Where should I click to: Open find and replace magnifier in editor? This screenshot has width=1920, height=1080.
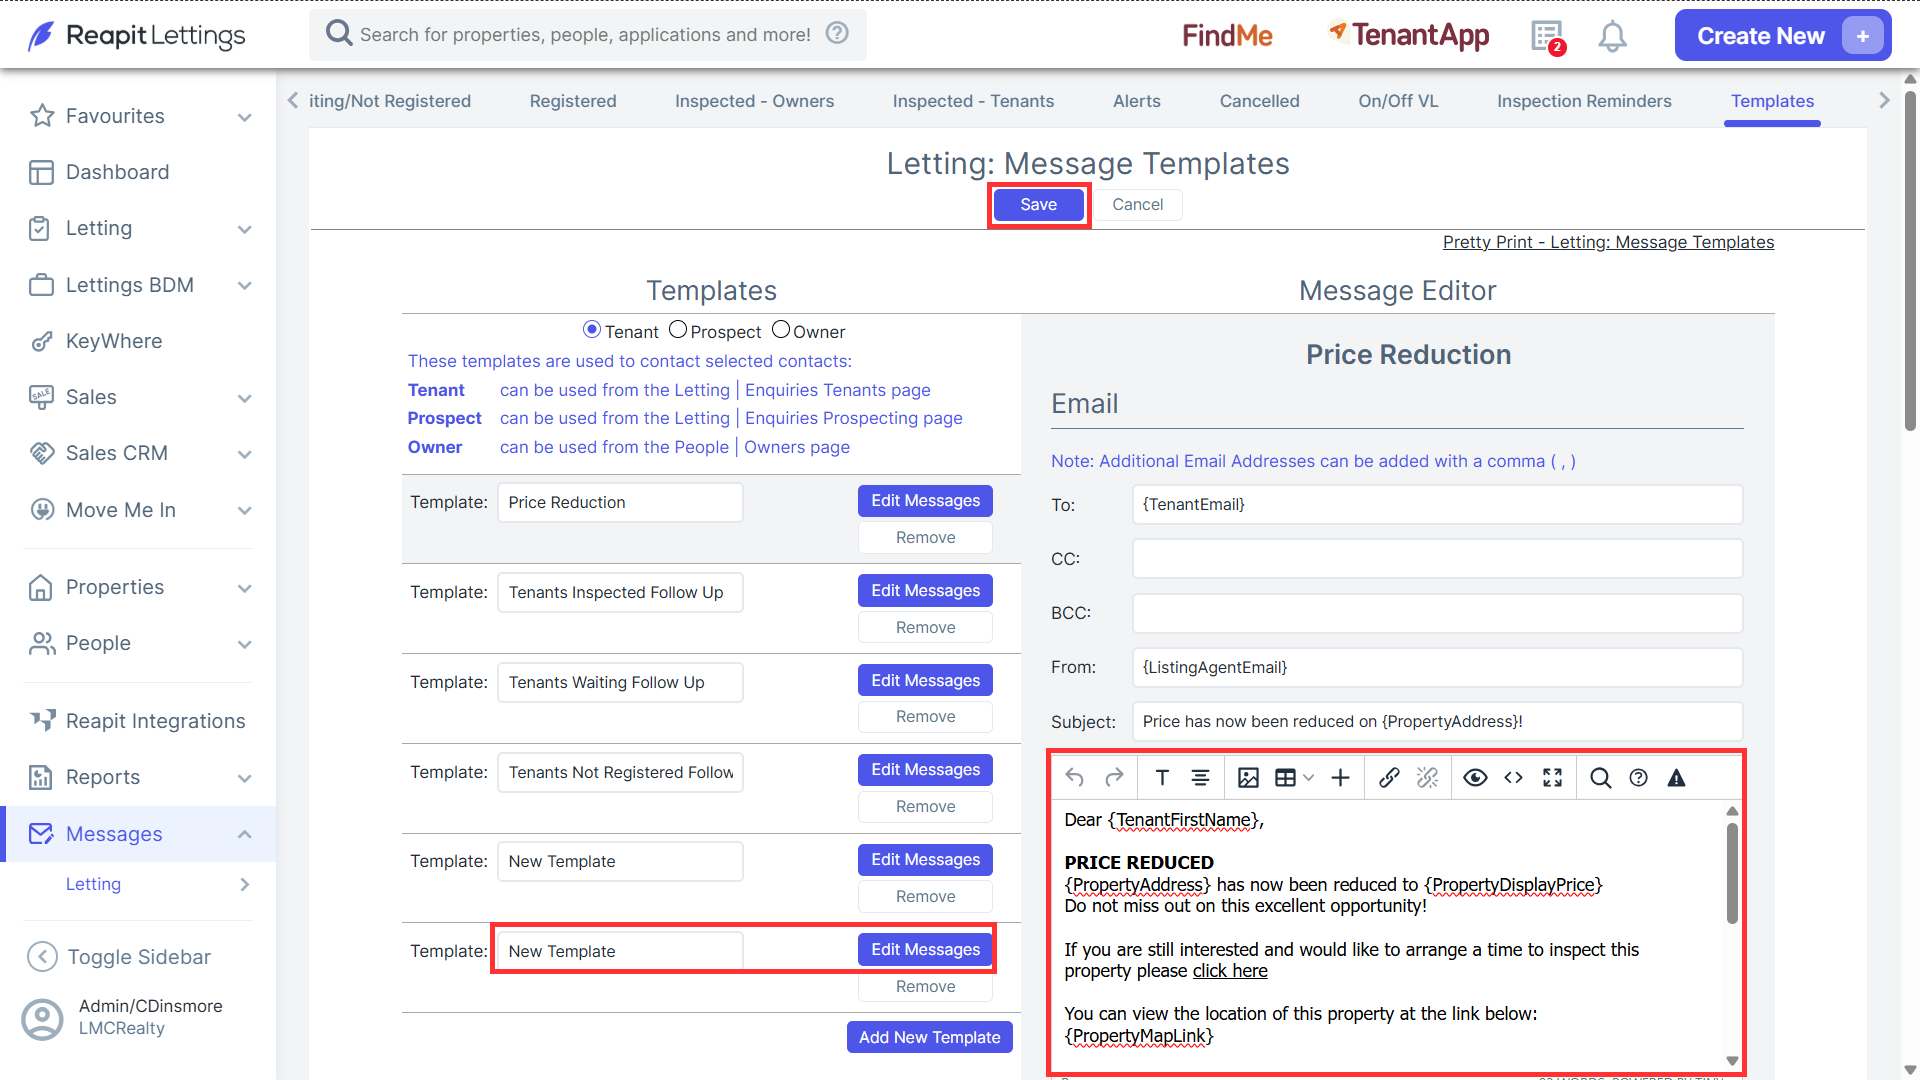pyautogui.click(x=1600, y=778)
